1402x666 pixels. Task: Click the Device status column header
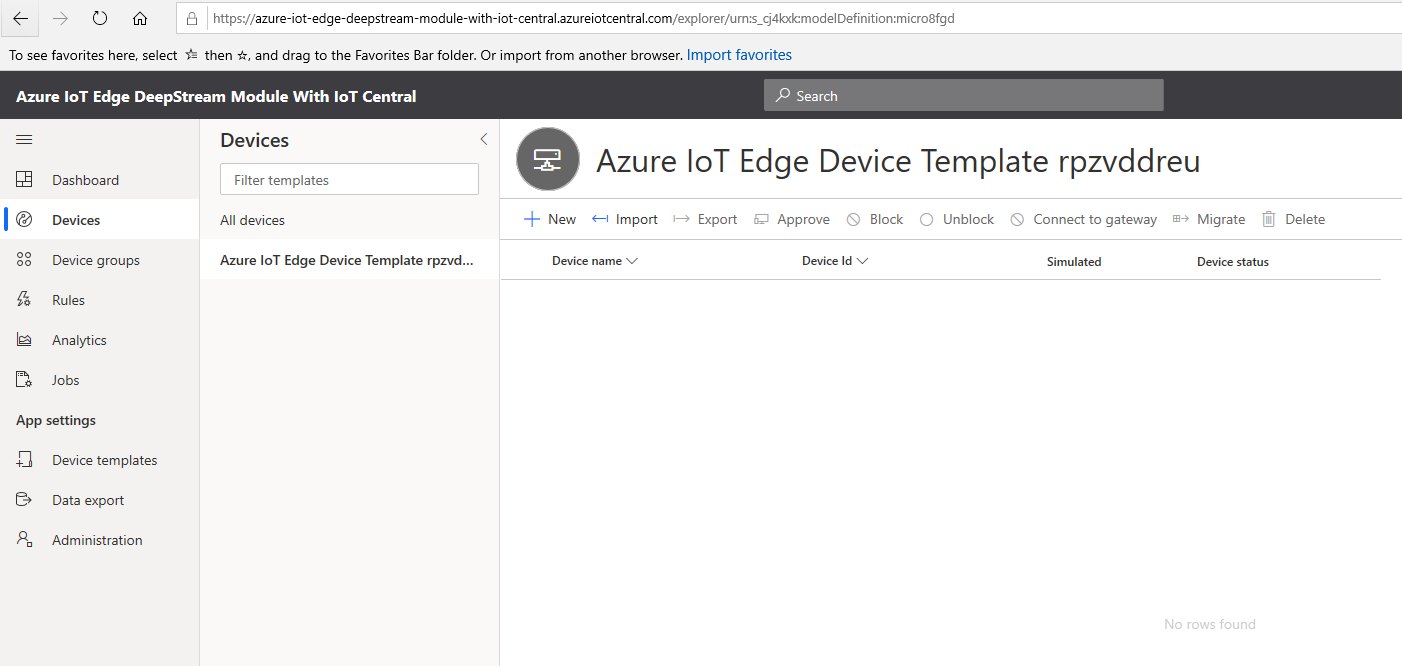pos(1233,262)
